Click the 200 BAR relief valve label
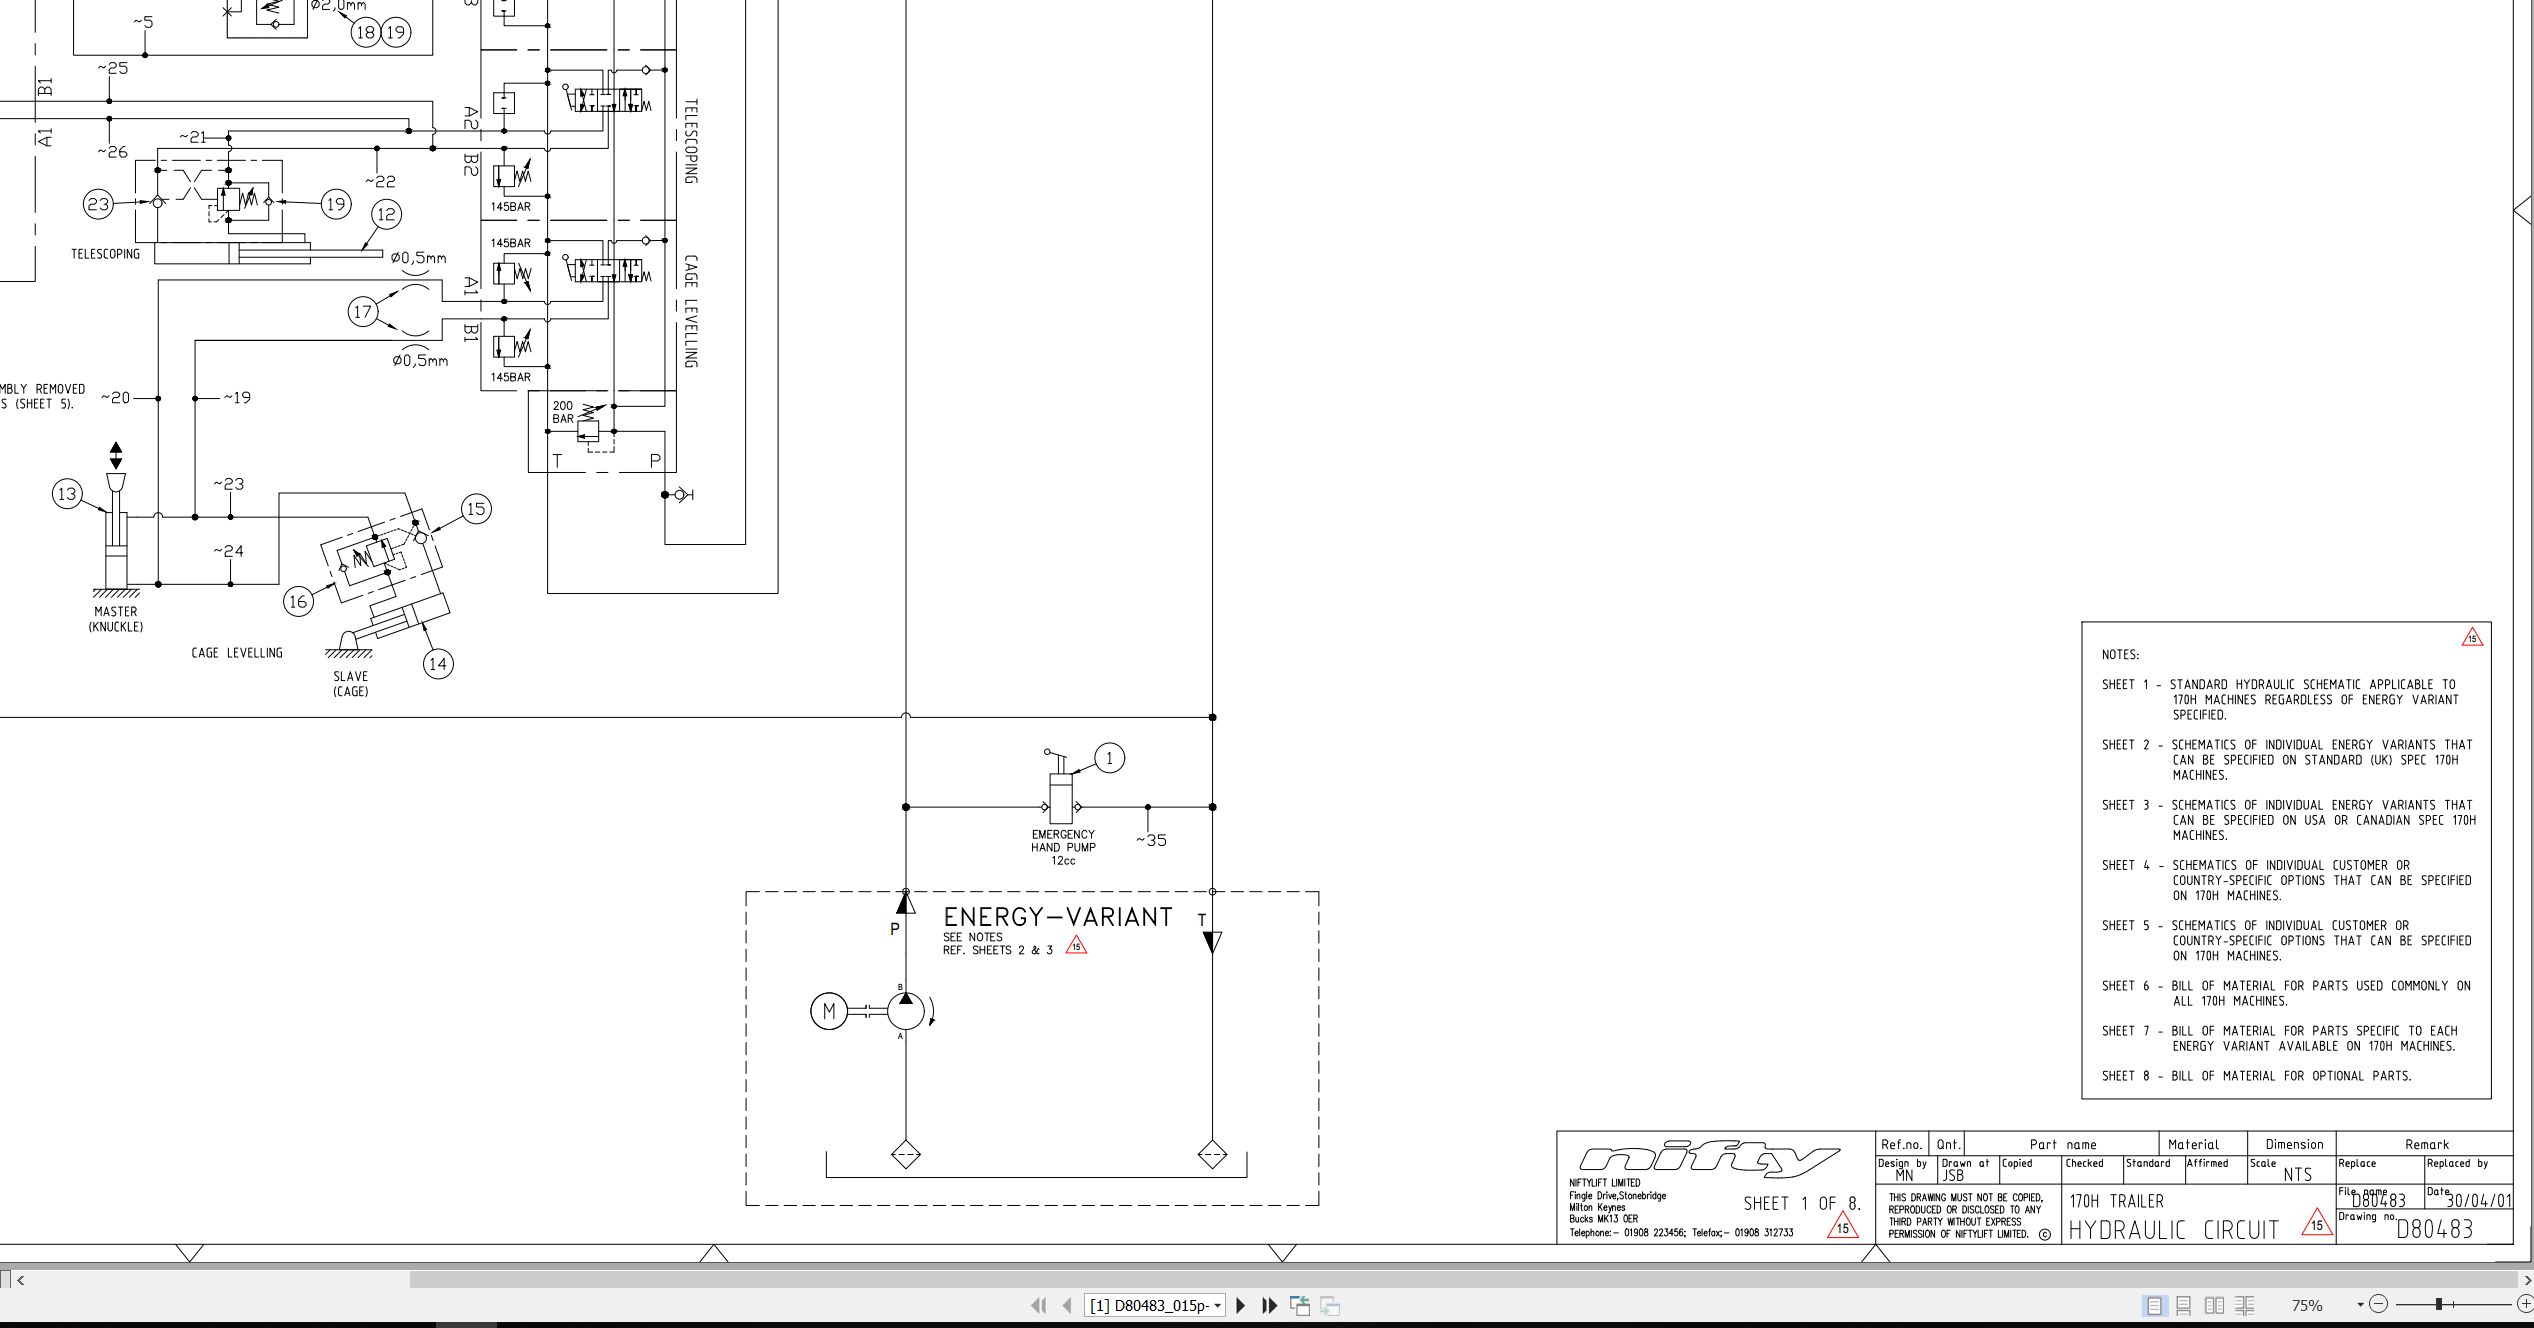 (563, 412)
